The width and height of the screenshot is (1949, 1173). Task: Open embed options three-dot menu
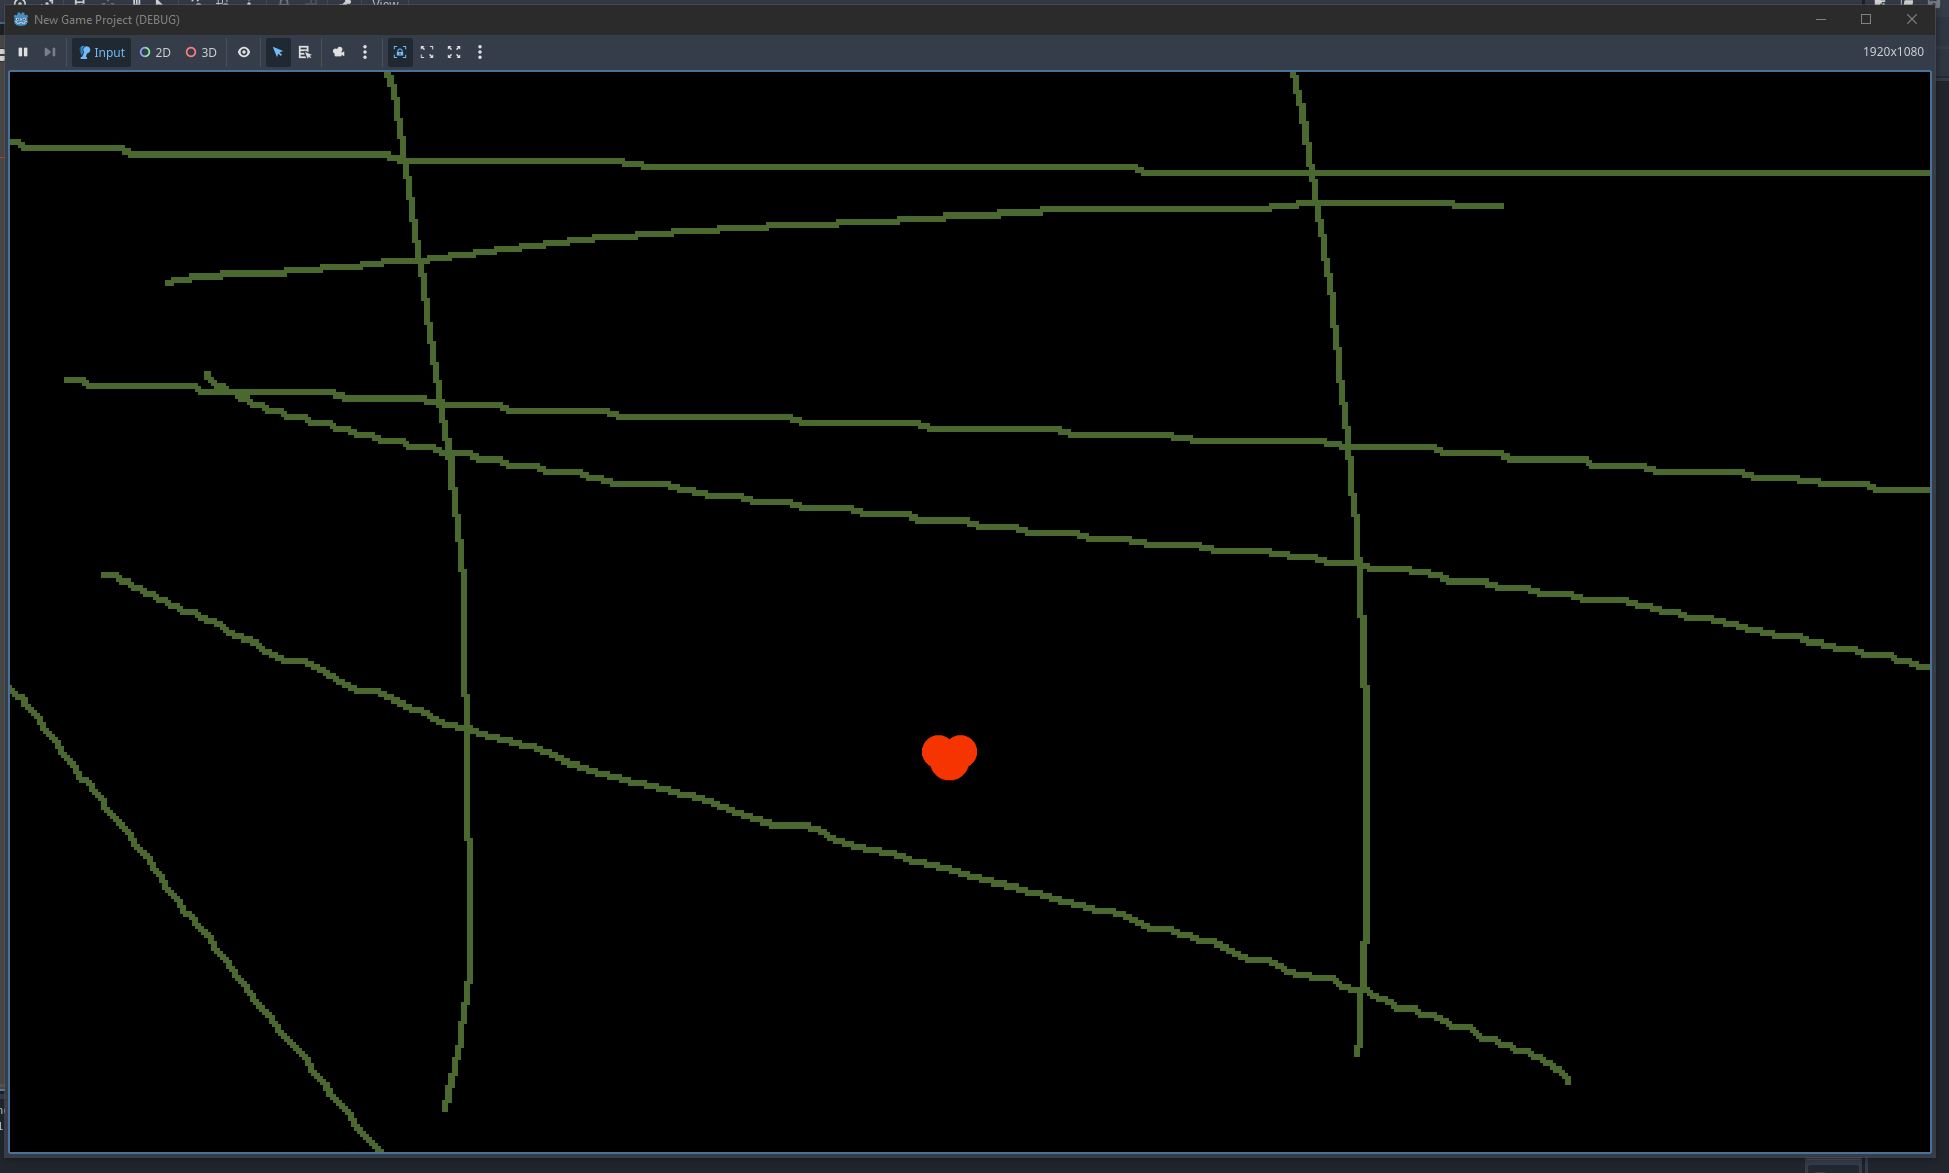coord(480,52)
